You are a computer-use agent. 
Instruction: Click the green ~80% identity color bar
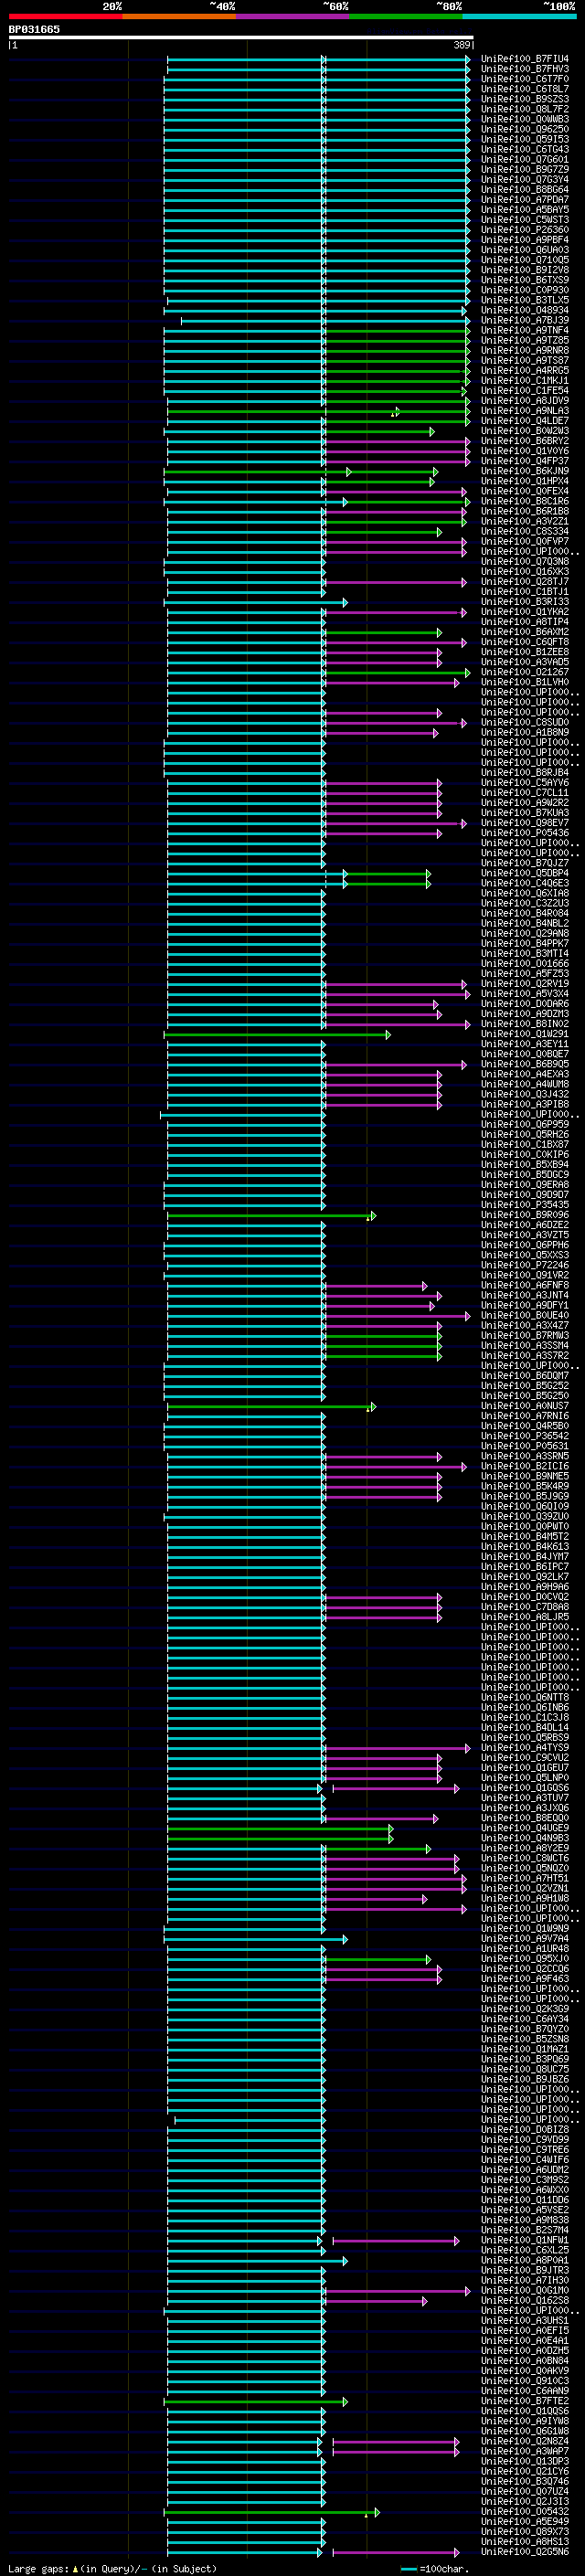click(405, 16)
